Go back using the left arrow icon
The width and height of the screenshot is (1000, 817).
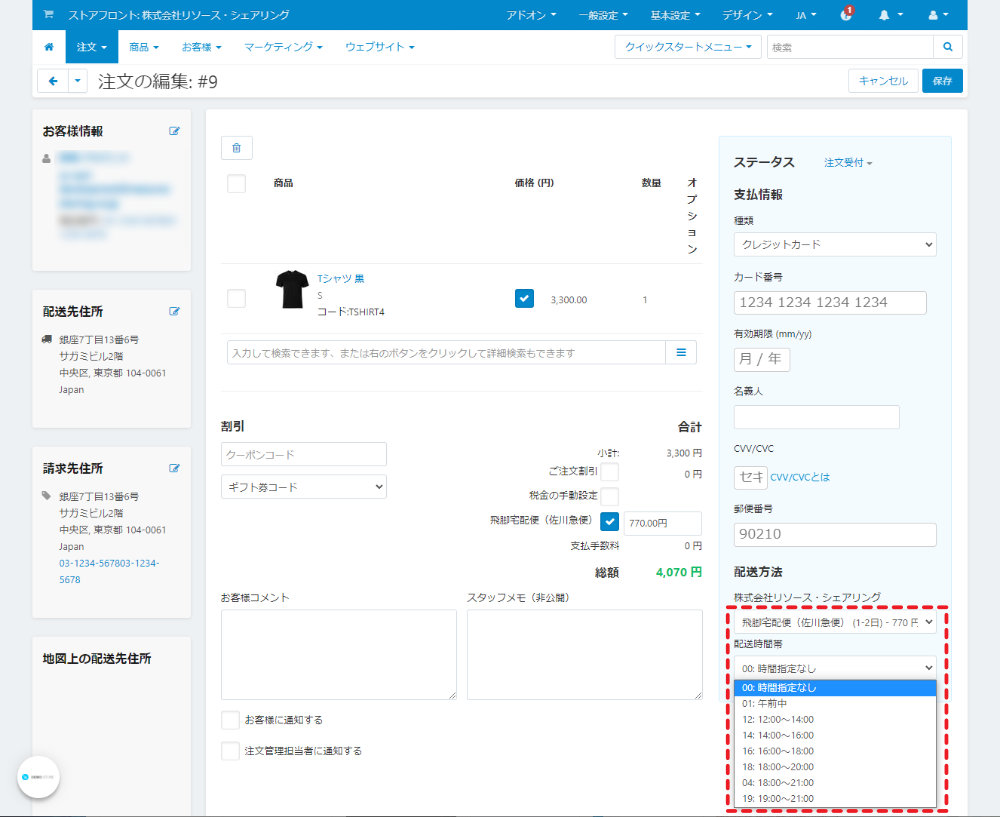[53, 81]
